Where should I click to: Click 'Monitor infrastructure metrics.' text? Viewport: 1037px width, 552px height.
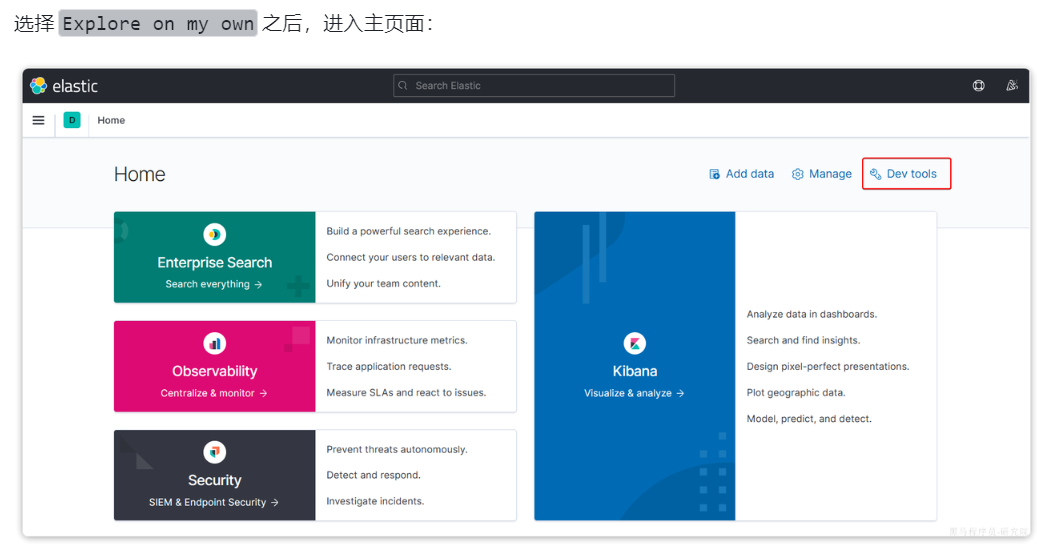pos(397,340)
